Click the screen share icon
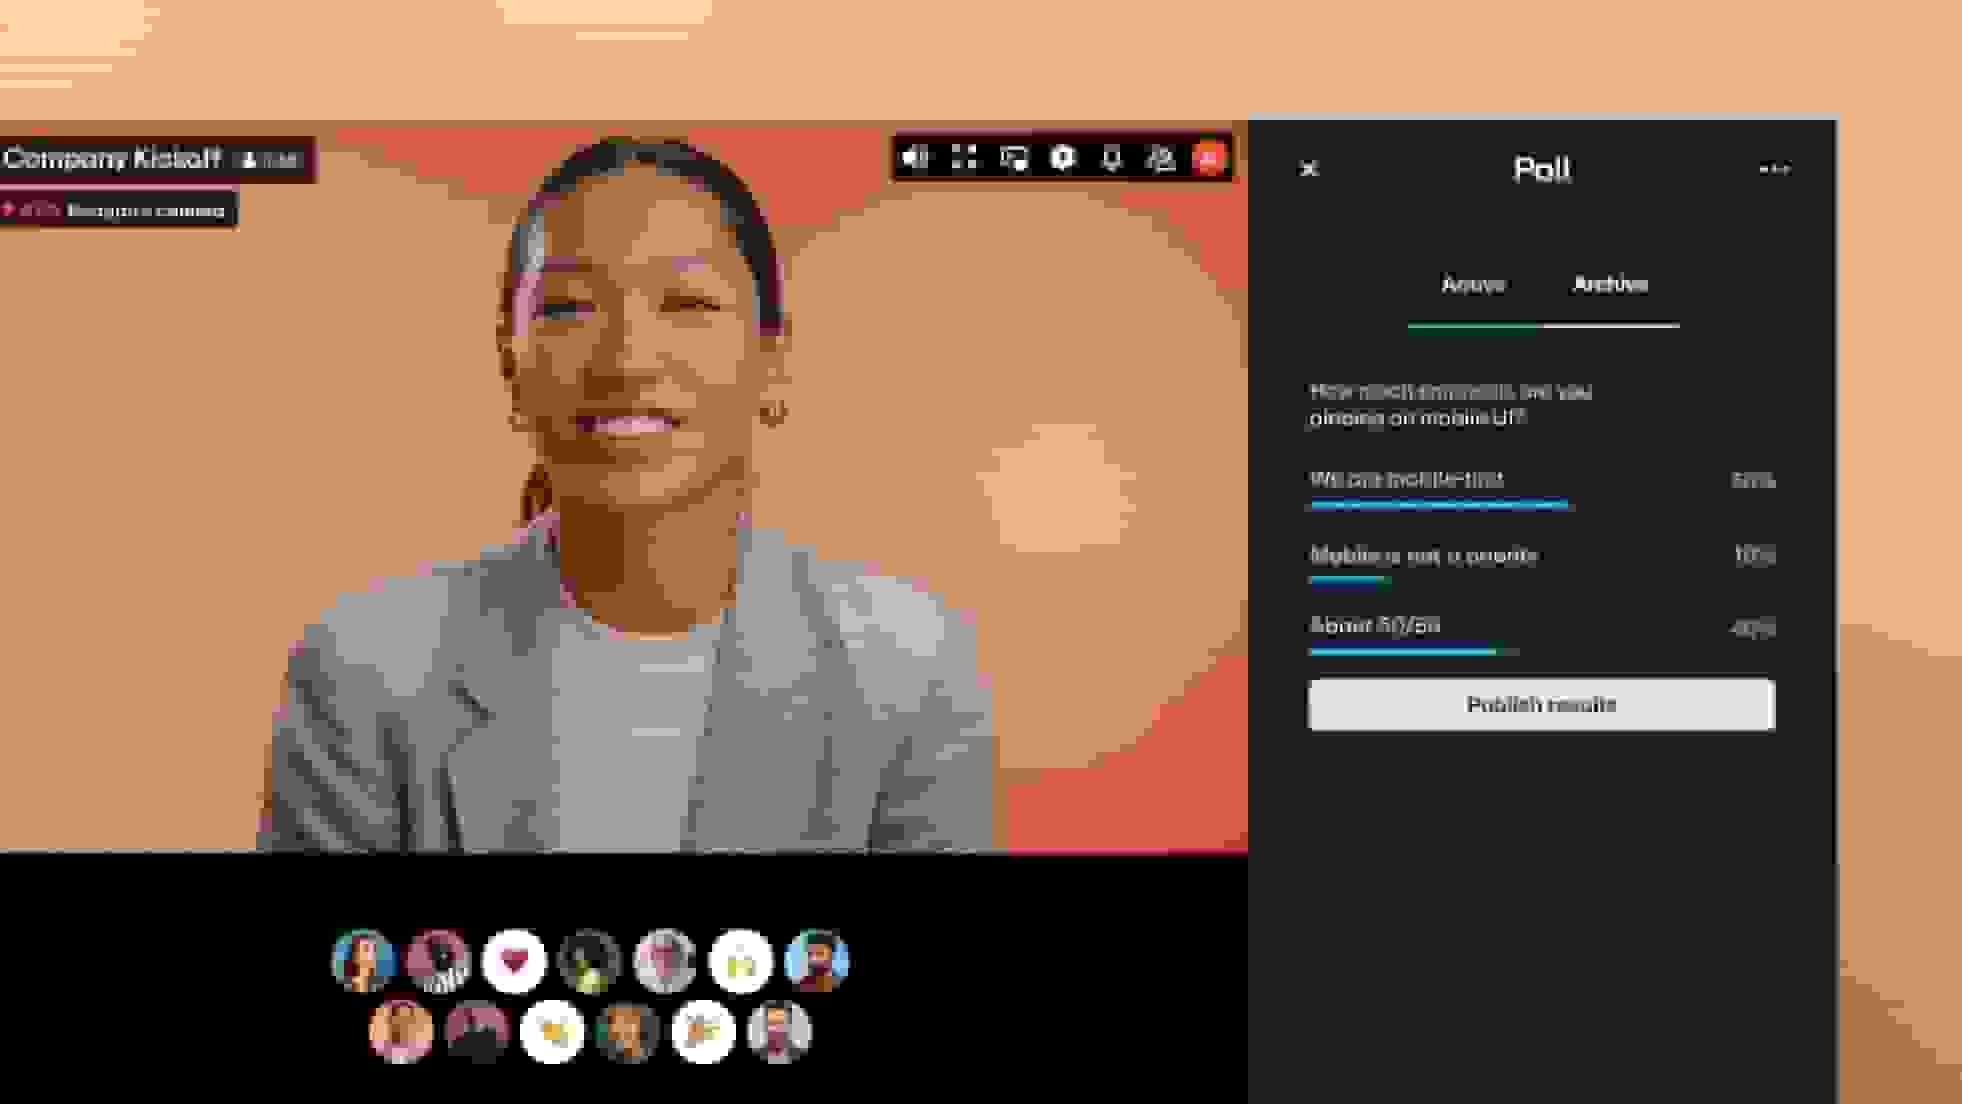Screen dimensions: 1962x1104 tap(1013, 158)
